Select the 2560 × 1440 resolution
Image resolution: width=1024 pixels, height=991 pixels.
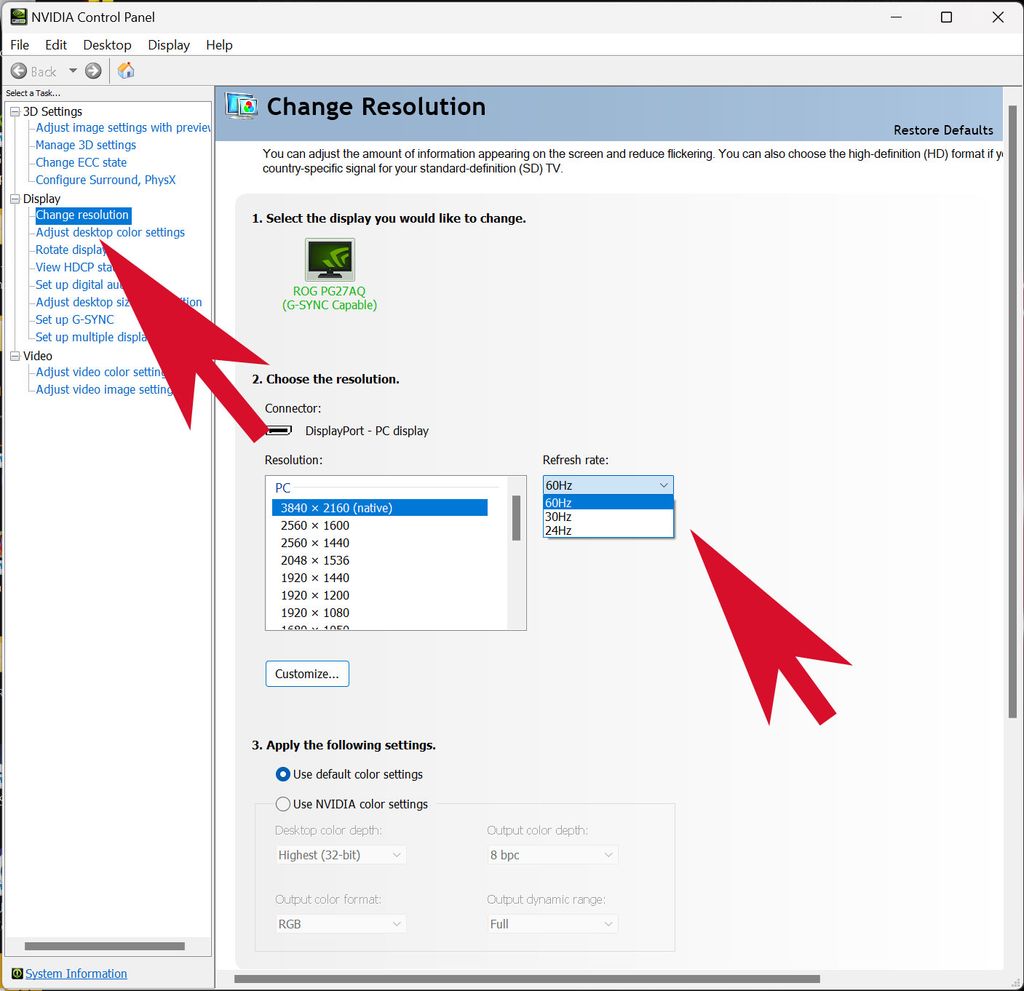pos(314,543)
